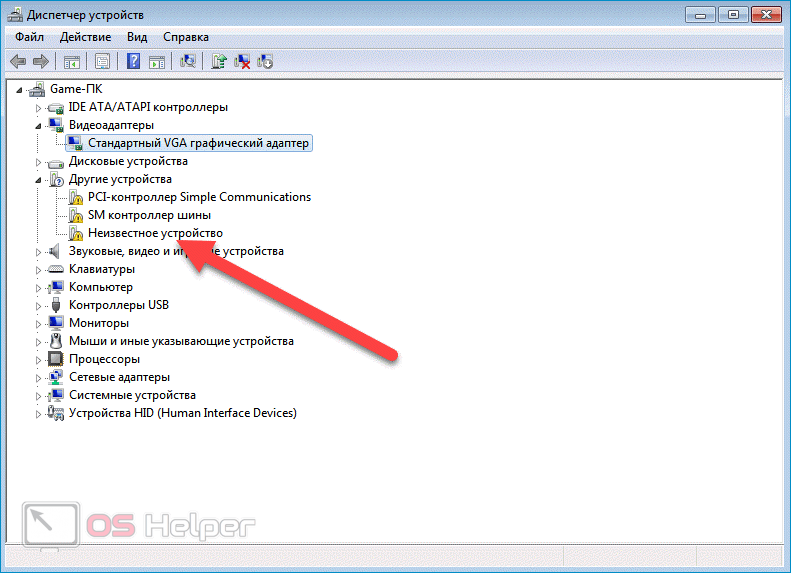791x573 pixels.
Task: Open the Файл menu
Action: click(29, 37)
